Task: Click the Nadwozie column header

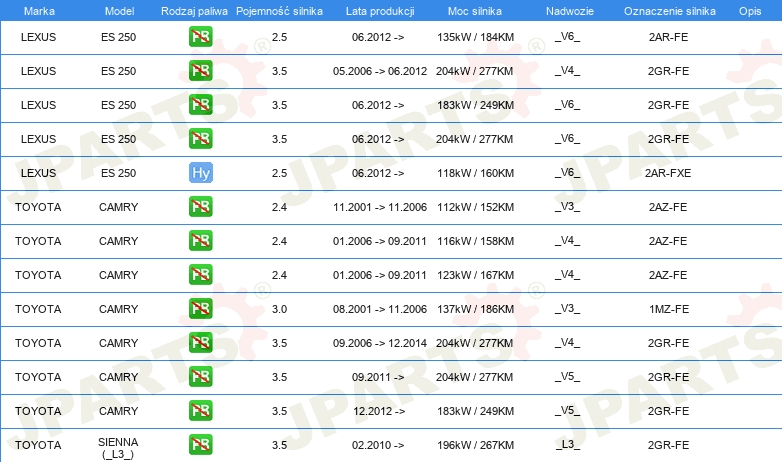Action: pyautogui.click(x=570, y=11)
